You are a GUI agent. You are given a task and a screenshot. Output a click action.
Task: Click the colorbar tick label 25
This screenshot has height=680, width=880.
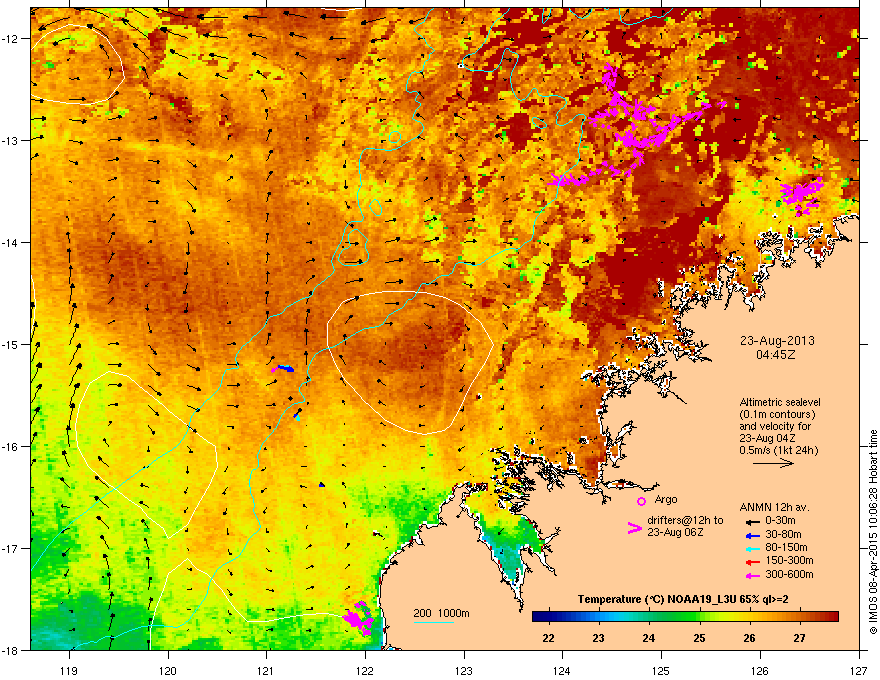(699, 638)
